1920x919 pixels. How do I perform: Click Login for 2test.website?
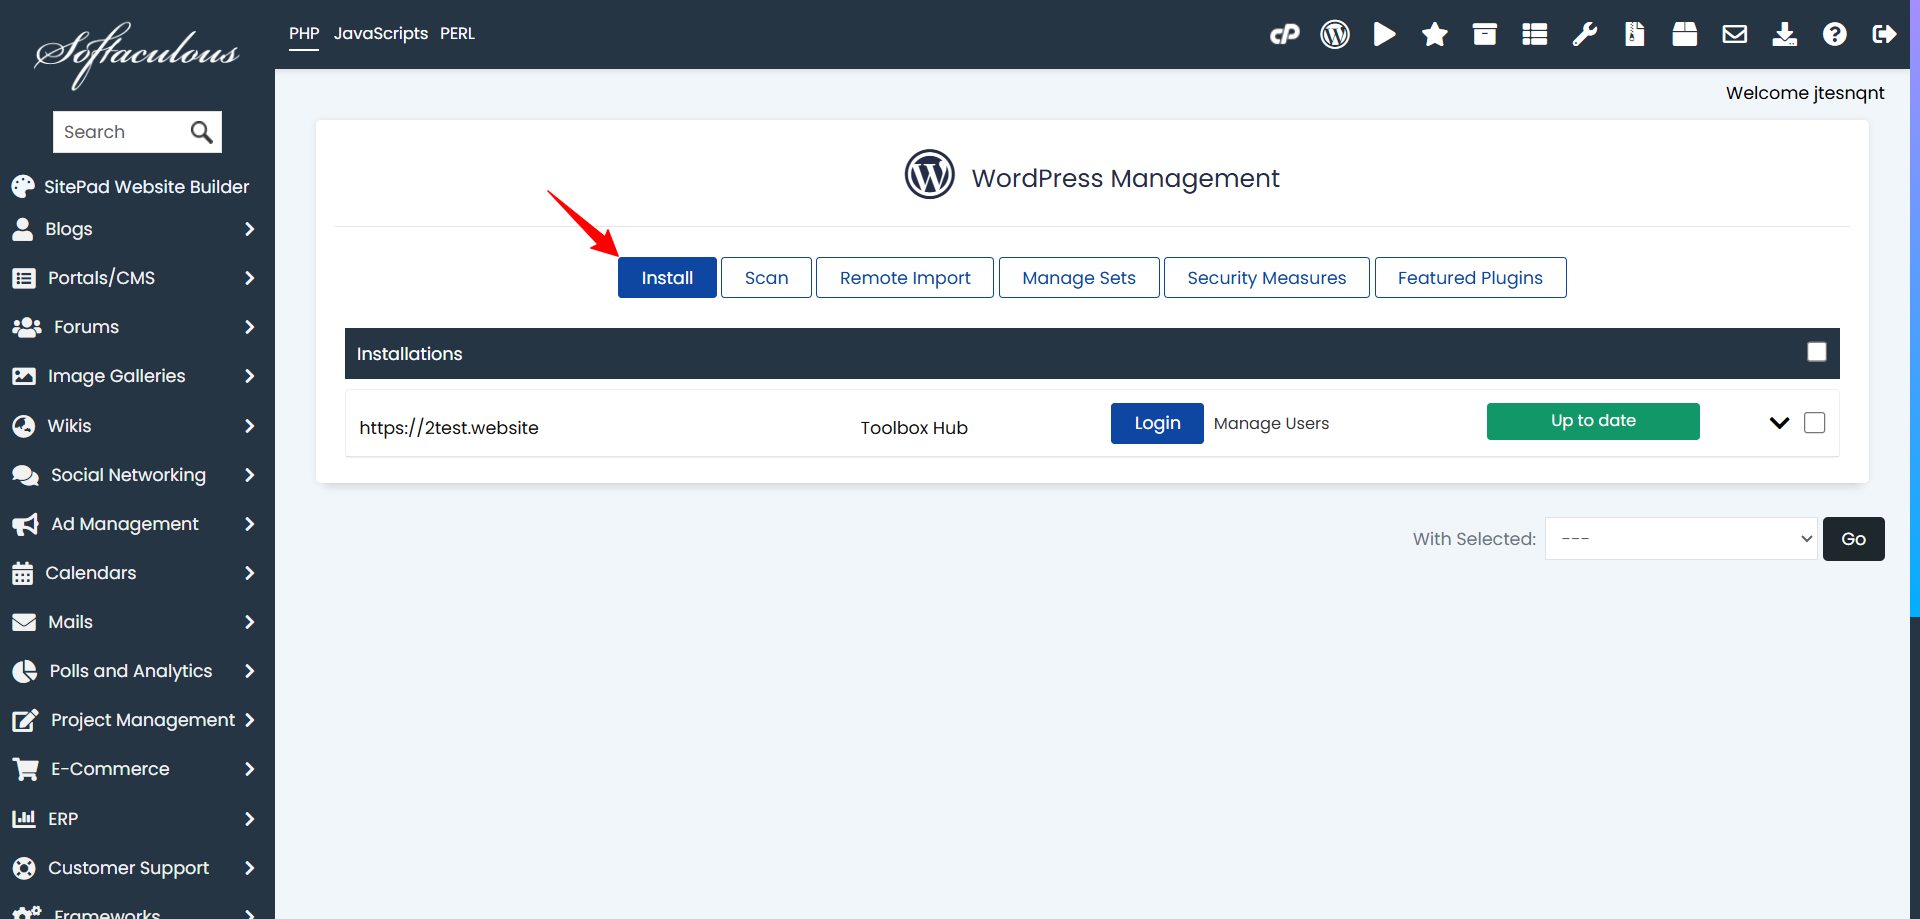[x=1157, y=423]
